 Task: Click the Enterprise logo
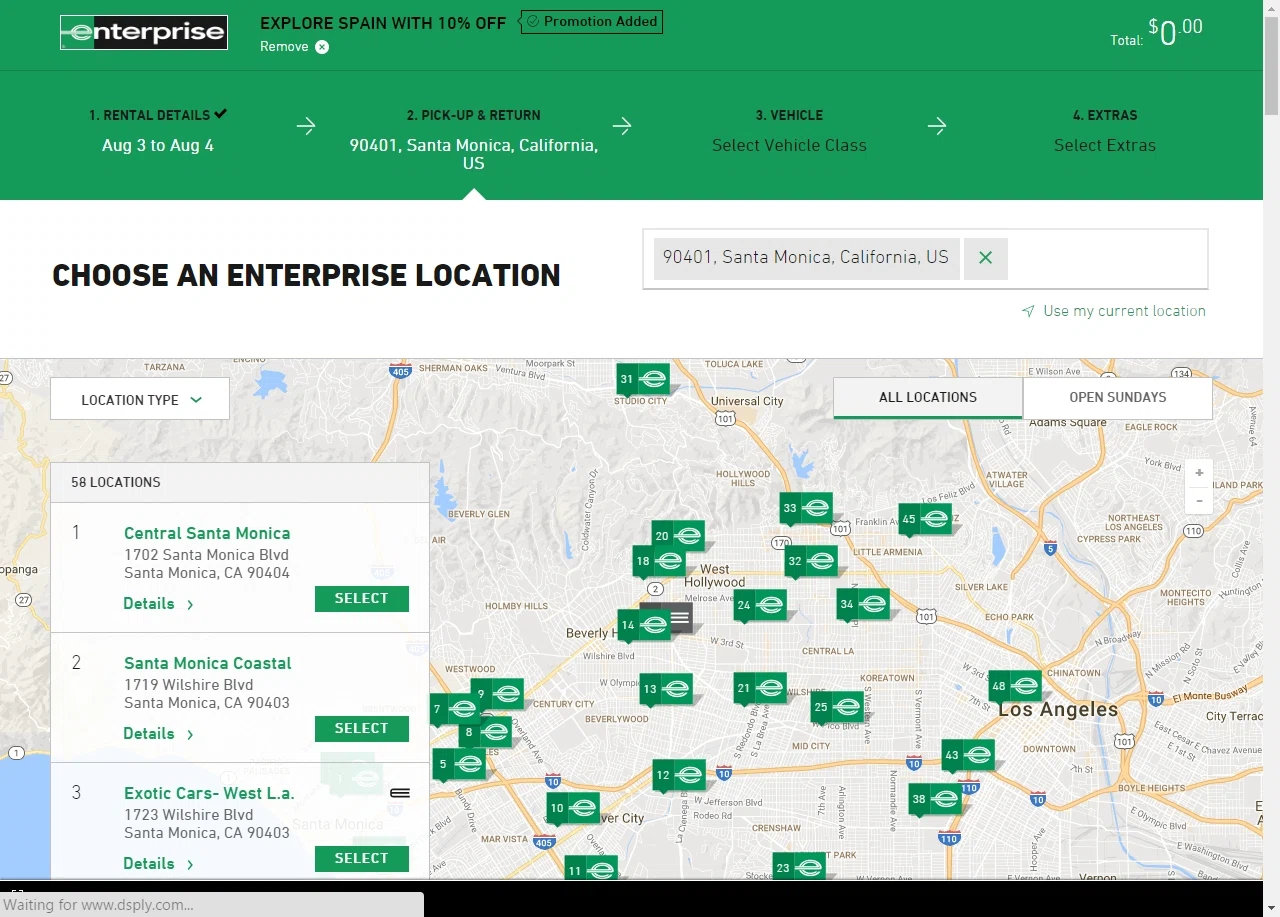click(x=144, y=33)
